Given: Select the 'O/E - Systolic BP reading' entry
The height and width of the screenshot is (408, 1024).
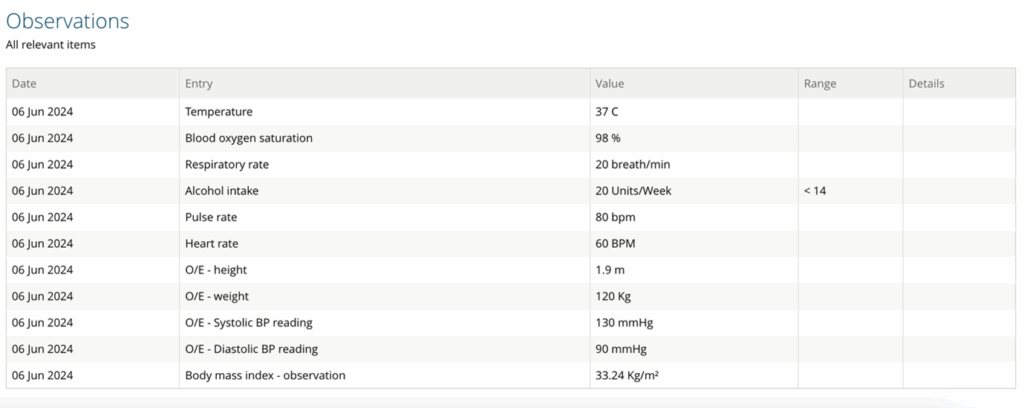Looking at the screenshot, I should pyautogui.click(x=248, y=322).
